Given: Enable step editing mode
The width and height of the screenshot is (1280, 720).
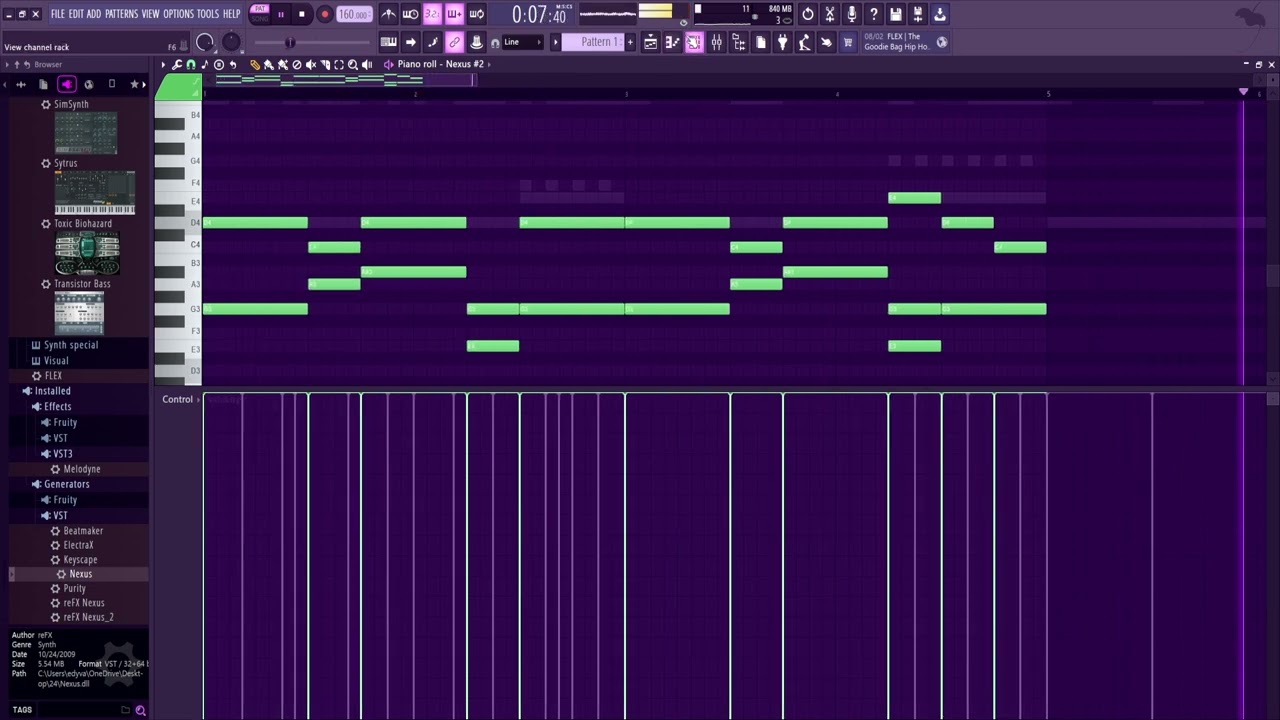Looking at the screenshot, I should (x=432, y=42).
